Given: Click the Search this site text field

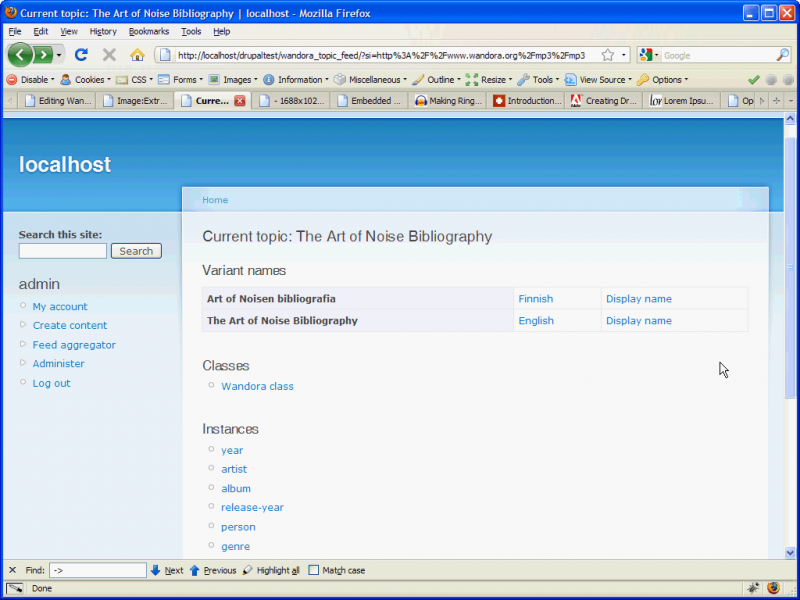Looking at the screenshot, I should tap(62, 251).
